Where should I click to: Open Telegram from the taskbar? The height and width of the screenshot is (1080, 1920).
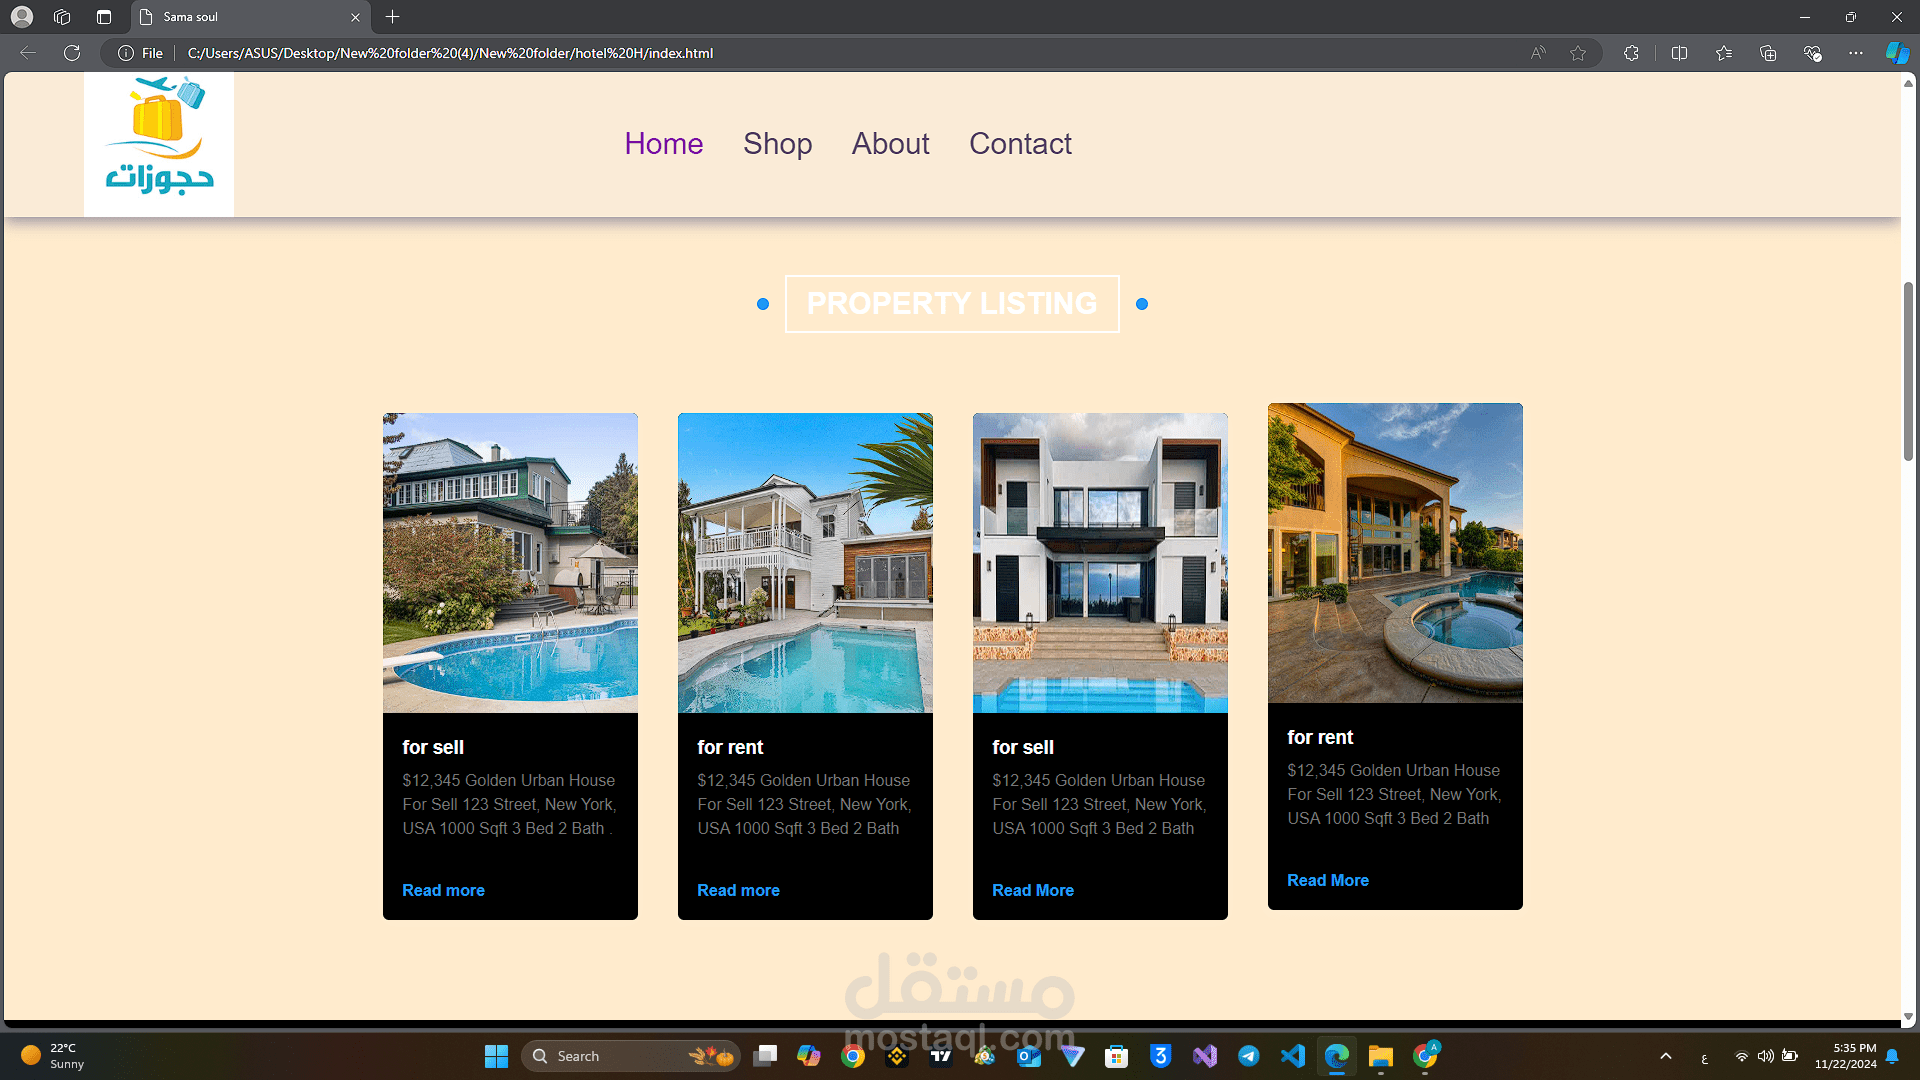click(1249, 1056)
